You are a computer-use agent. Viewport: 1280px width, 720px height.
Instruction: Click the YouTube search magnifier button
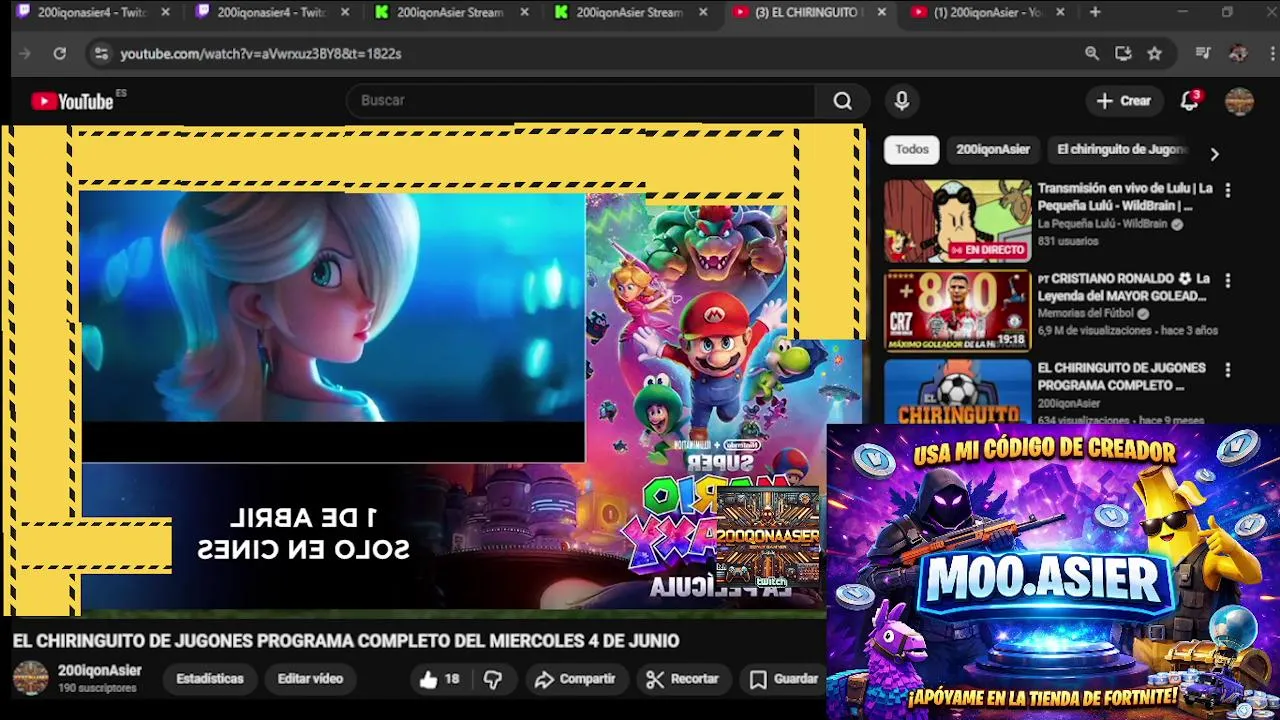pyautogui.click(x=843, y=101)
